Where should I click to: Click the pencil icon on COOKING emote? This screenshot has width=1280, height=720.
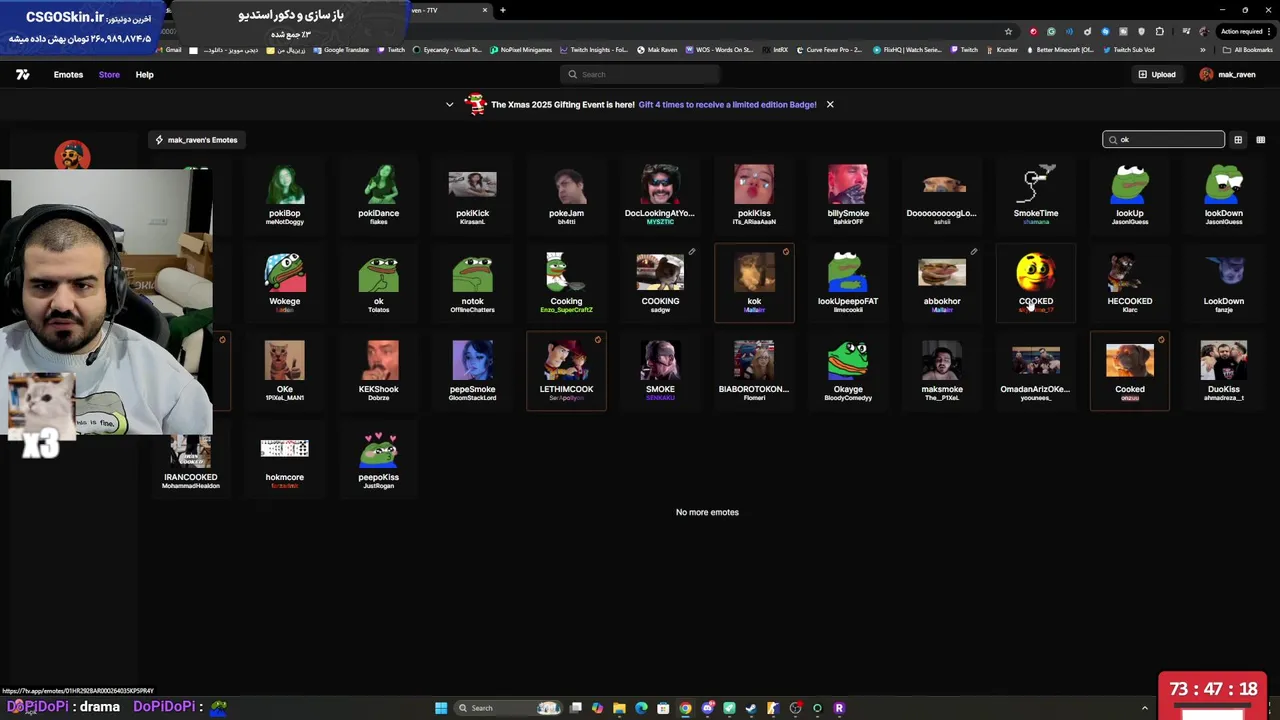[x=691, y=252]
